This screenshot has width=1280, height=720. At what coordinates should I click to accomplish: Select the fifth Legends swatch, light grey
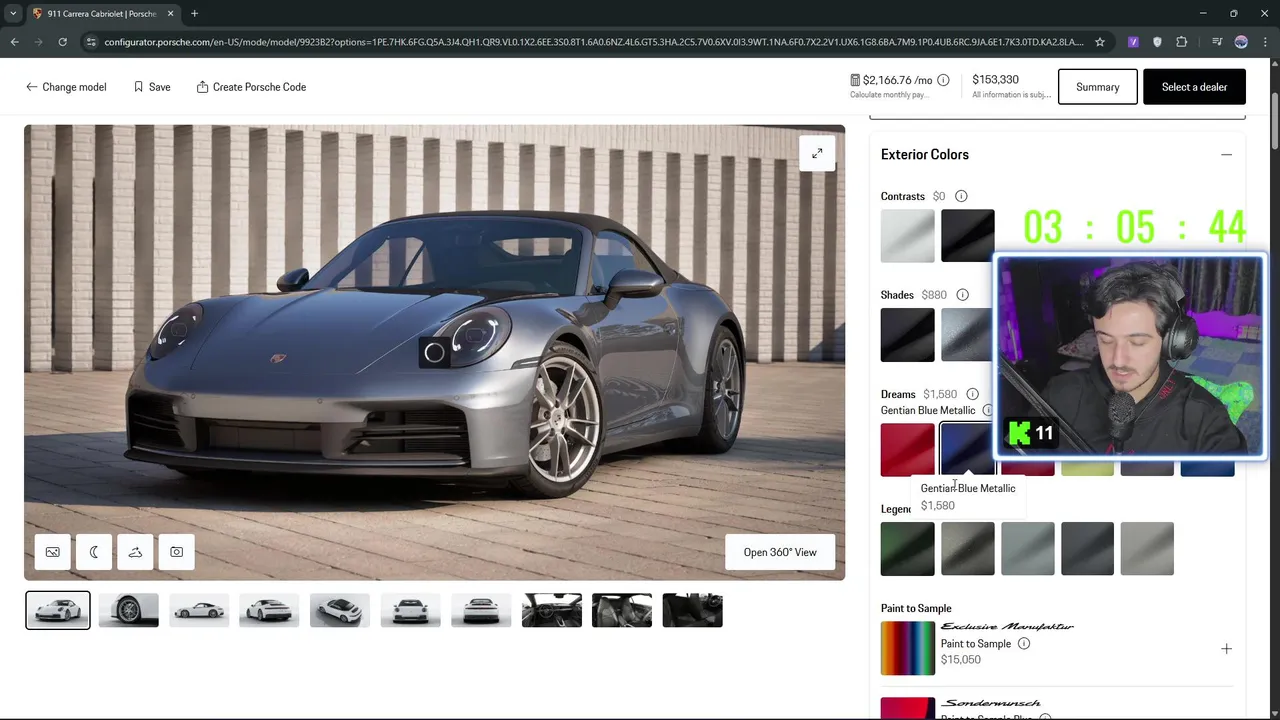(x=1147, y=549)
